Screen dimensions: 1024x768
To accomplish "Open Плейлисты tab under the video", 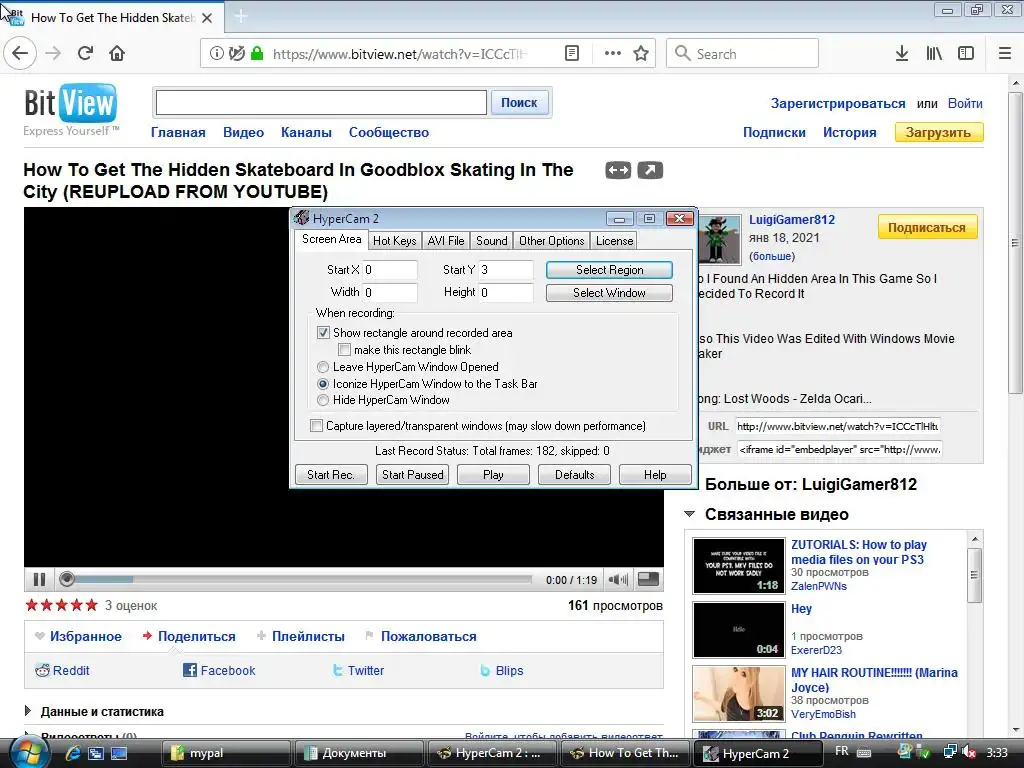I will (x=308, y=637).
